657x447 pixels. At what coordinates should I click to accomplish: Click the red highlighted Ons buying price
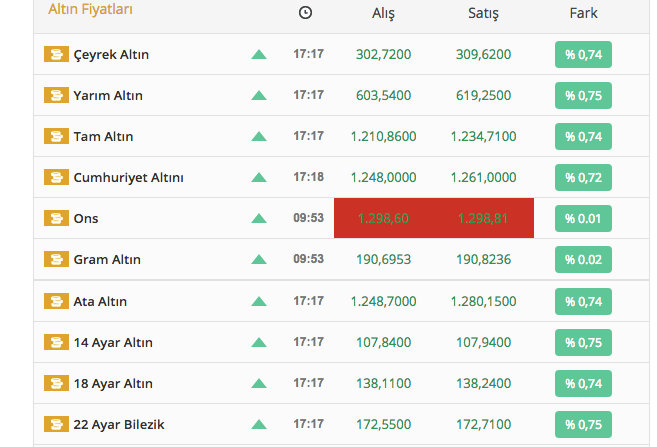(x=383, y=218)
